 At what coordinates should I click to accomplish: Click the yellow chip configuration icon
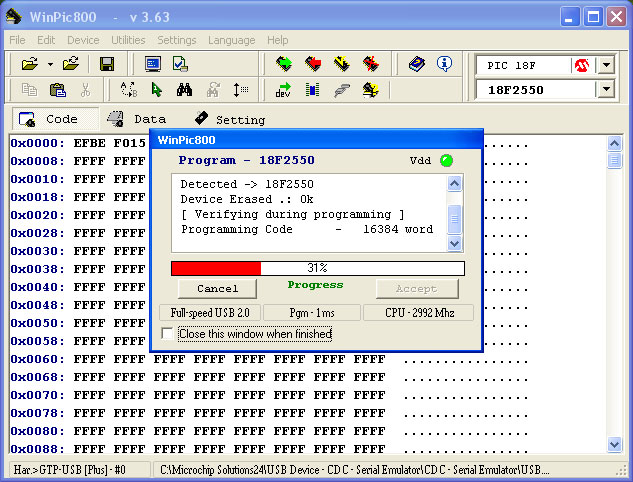371,90
